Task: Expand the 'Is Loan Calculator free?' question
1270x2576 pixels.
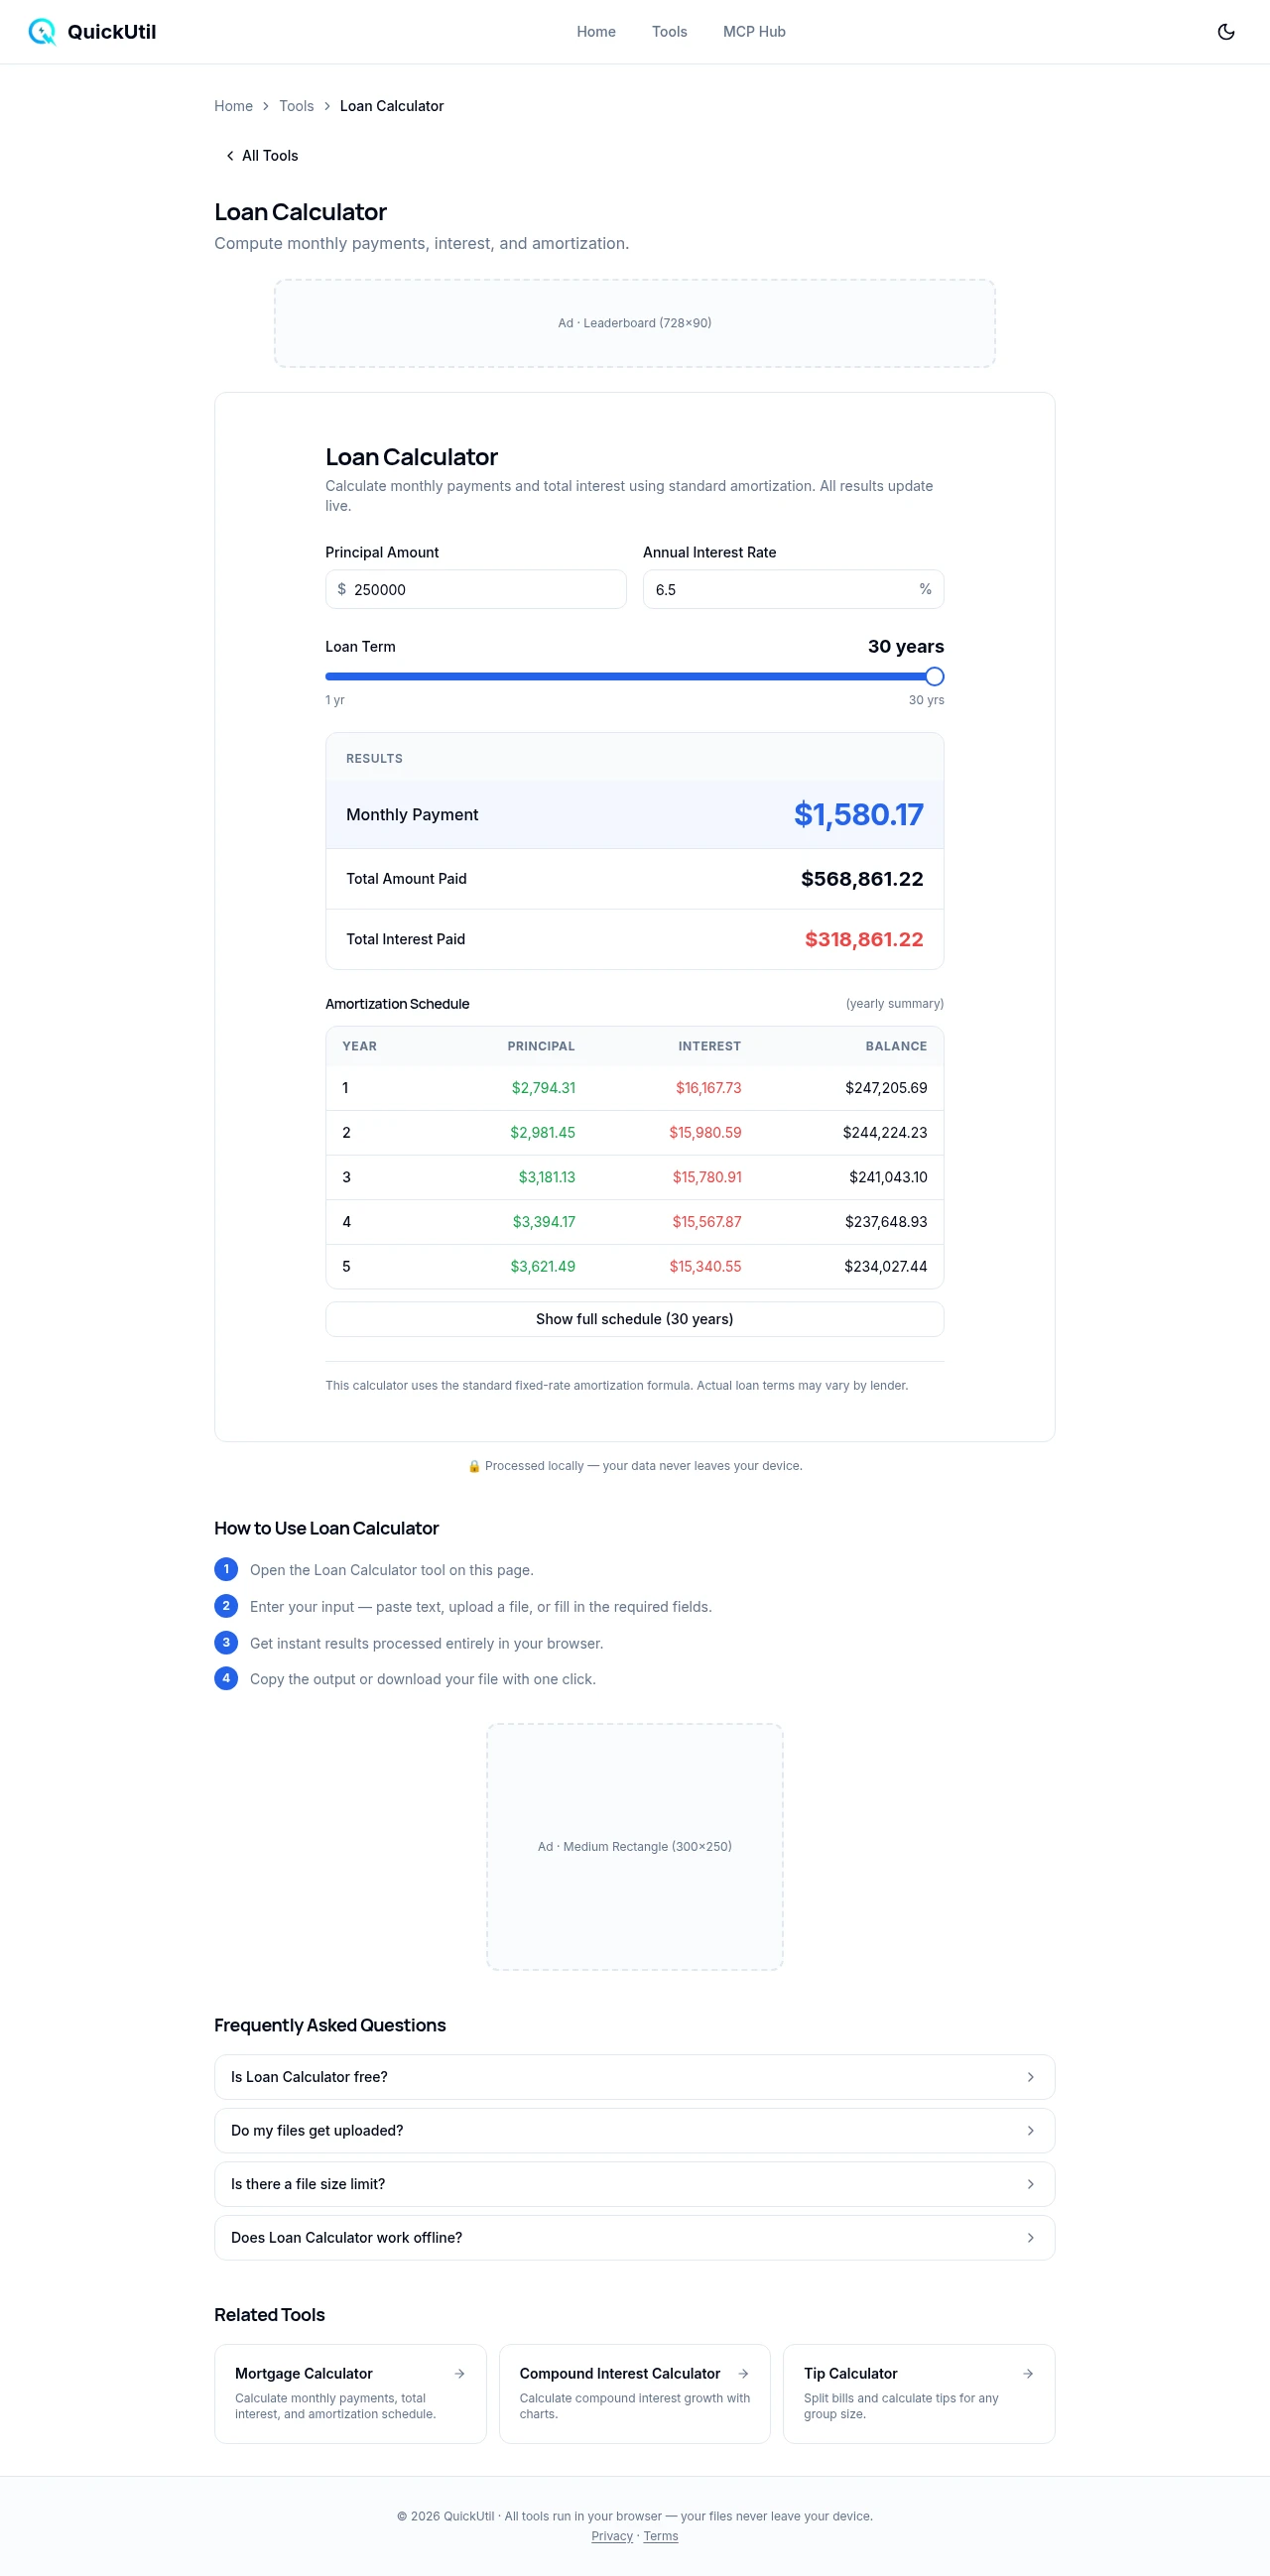Action: 634,2077
